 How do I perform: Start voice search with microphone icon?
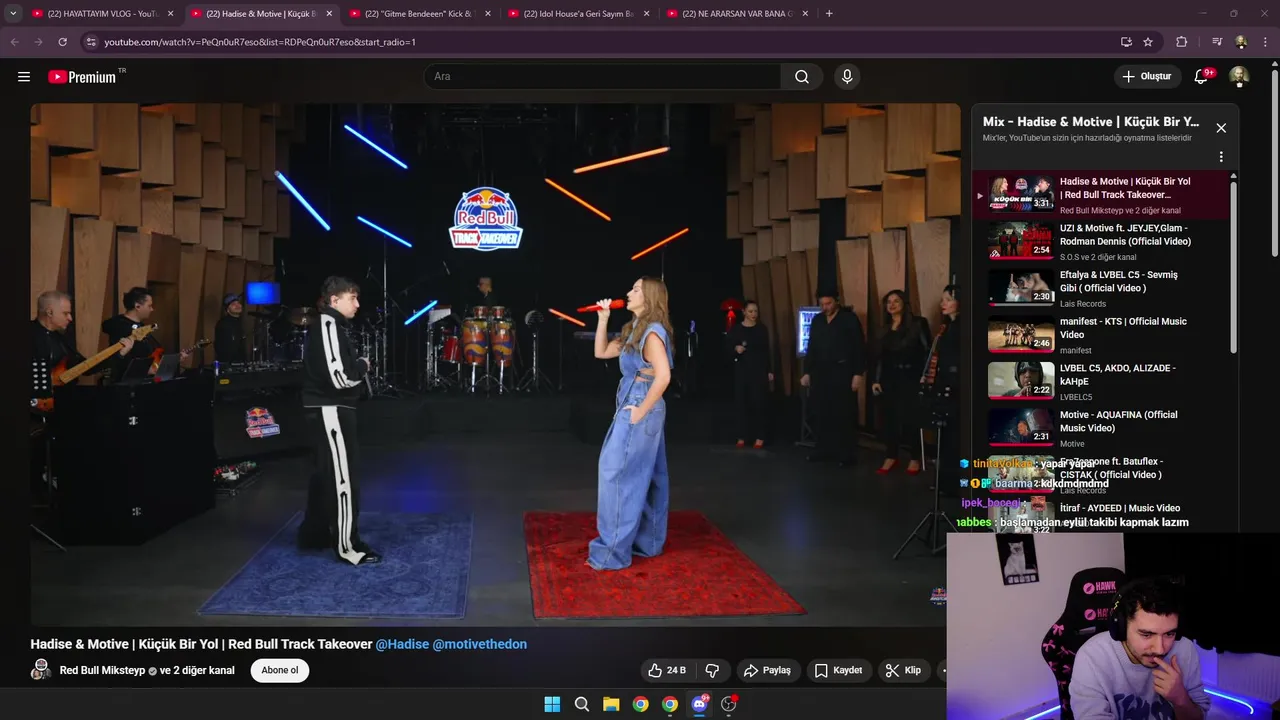point(847,77)
